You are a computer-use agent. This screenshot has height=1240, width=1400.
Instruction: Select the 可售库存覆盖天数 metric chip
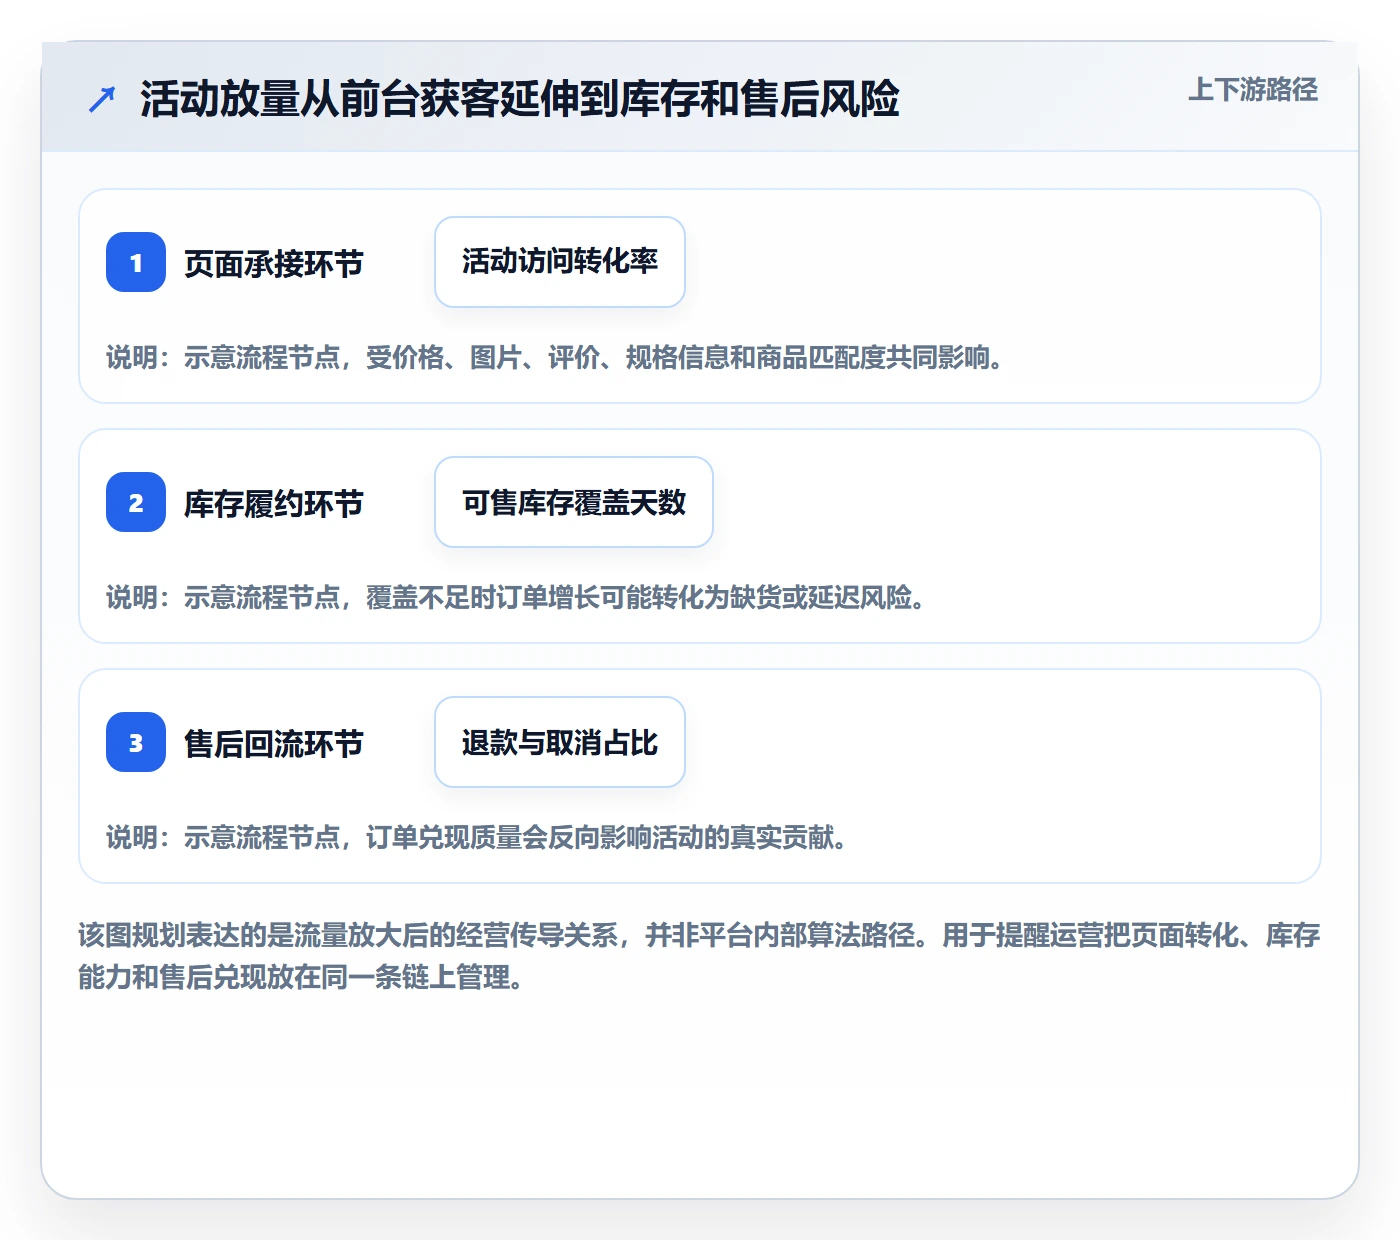pyautogui.click(x=574, y=502)
